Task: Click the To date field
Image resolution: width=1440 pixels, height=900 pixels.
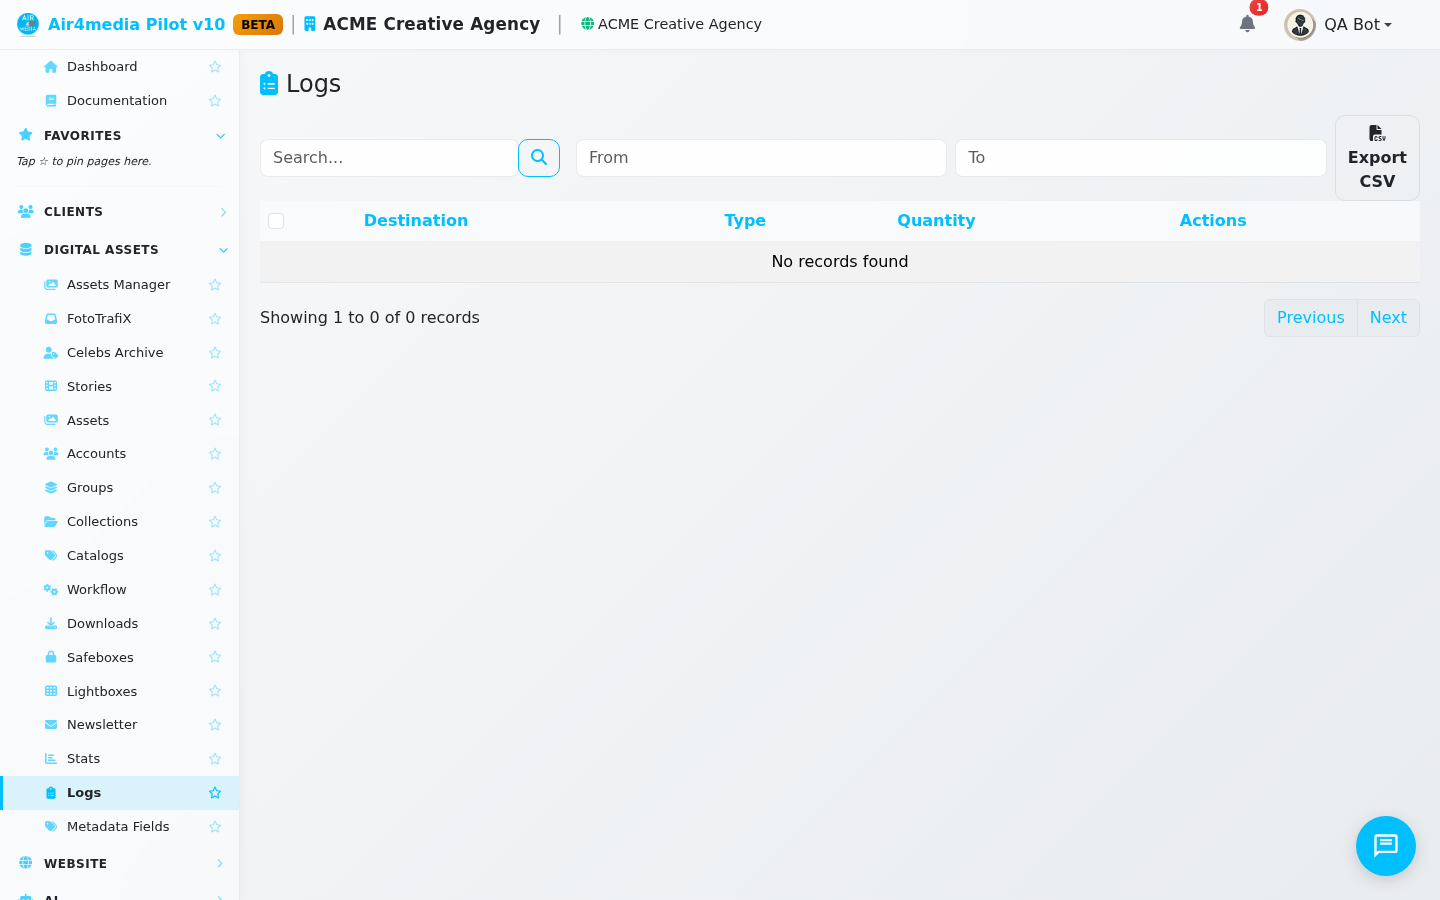Action: click(x=1141, y=158)
